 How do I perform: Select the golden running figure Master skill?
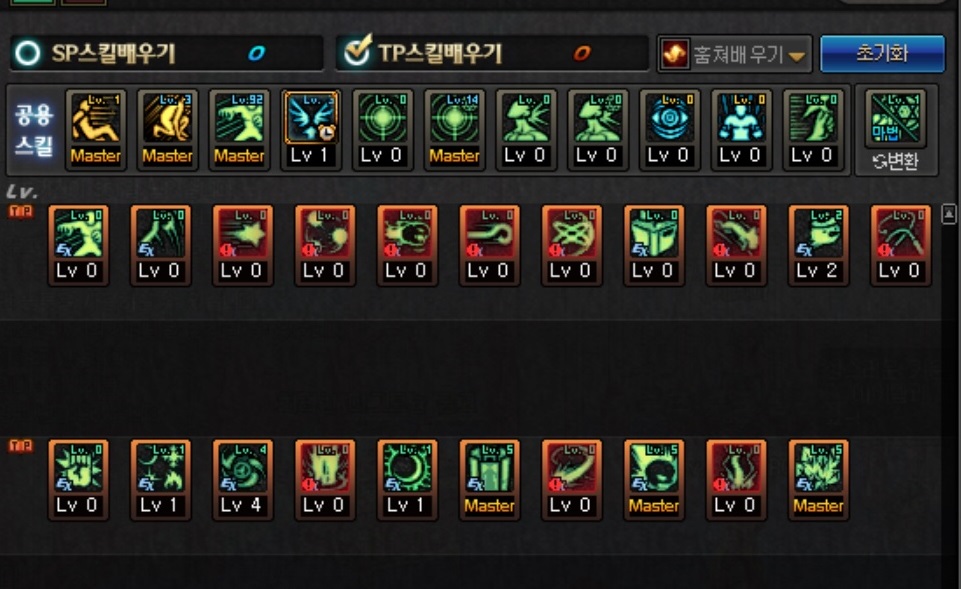click(96, 129)
